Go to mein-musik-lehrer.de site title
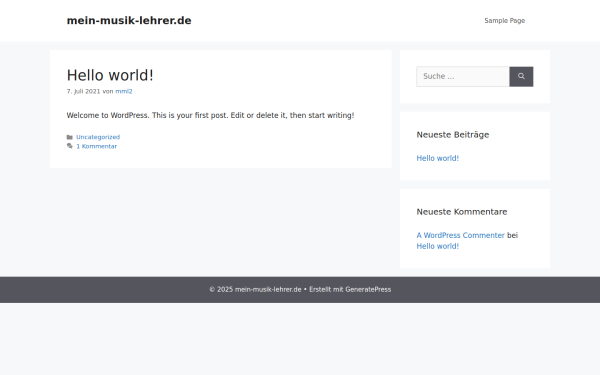 [129, 21]
